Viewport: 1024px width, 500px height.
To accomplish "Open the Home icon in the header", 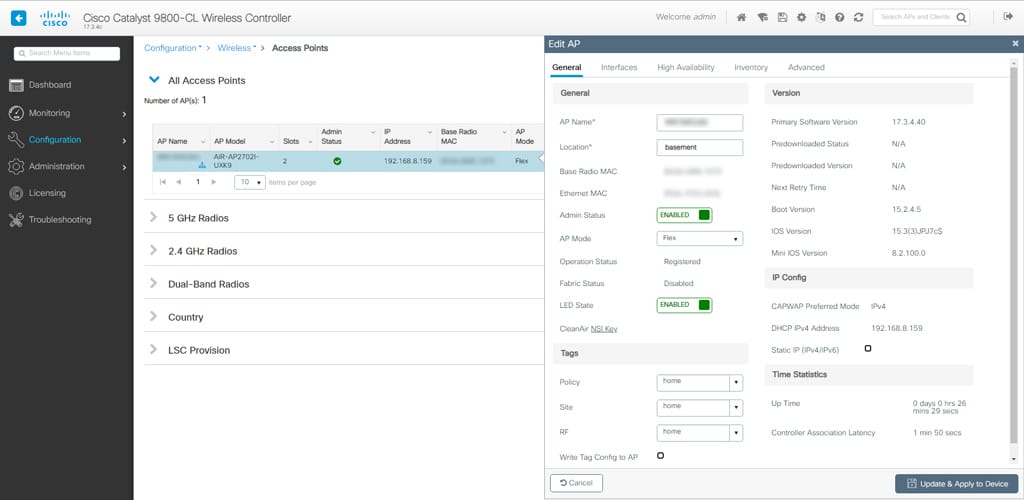I will tap(741, 18).
